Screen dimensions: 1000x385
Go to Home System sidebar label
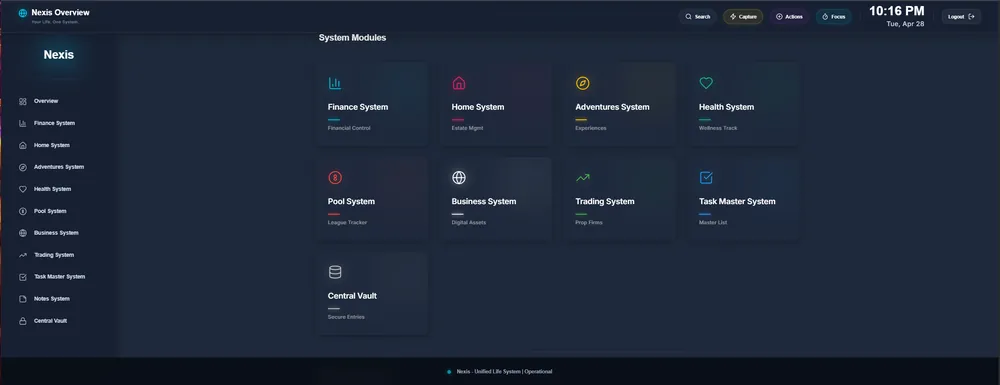tap(52, 145)
